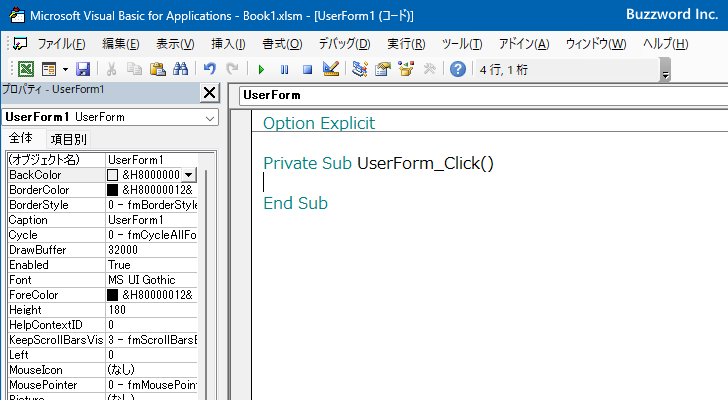The width and height of the screenshot is (728, 400).
Task: Click the Private Sub UserForm_Click() line
Action: (x=378, y=163)
